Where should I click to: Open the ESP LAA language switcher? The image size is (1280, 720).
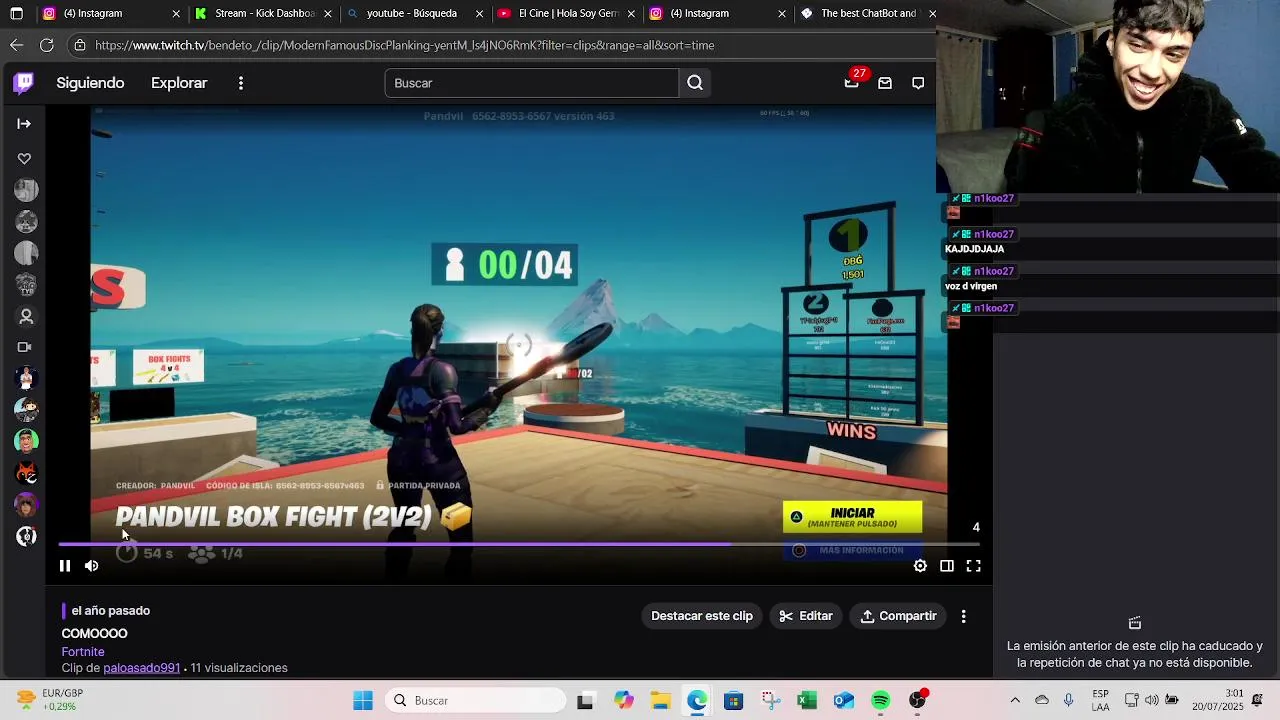[1101, 701]
